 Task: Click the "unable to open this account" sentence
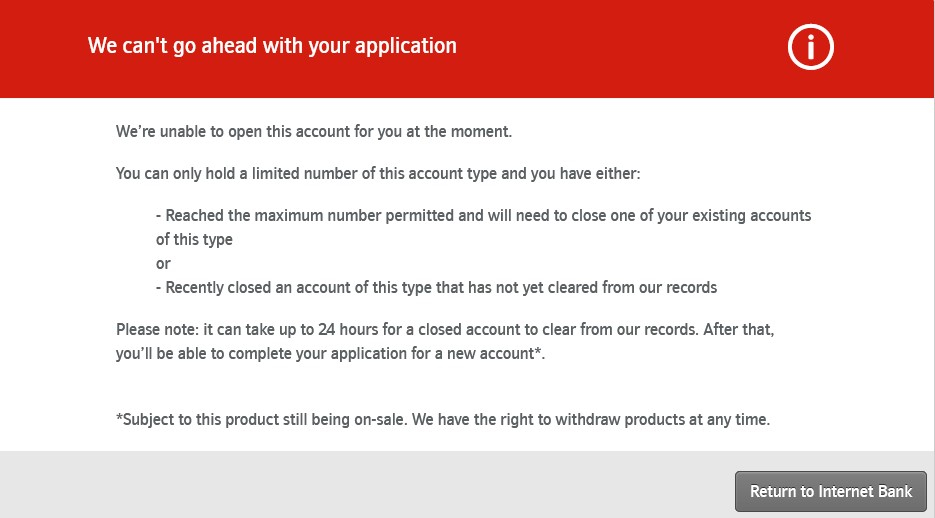314,131
